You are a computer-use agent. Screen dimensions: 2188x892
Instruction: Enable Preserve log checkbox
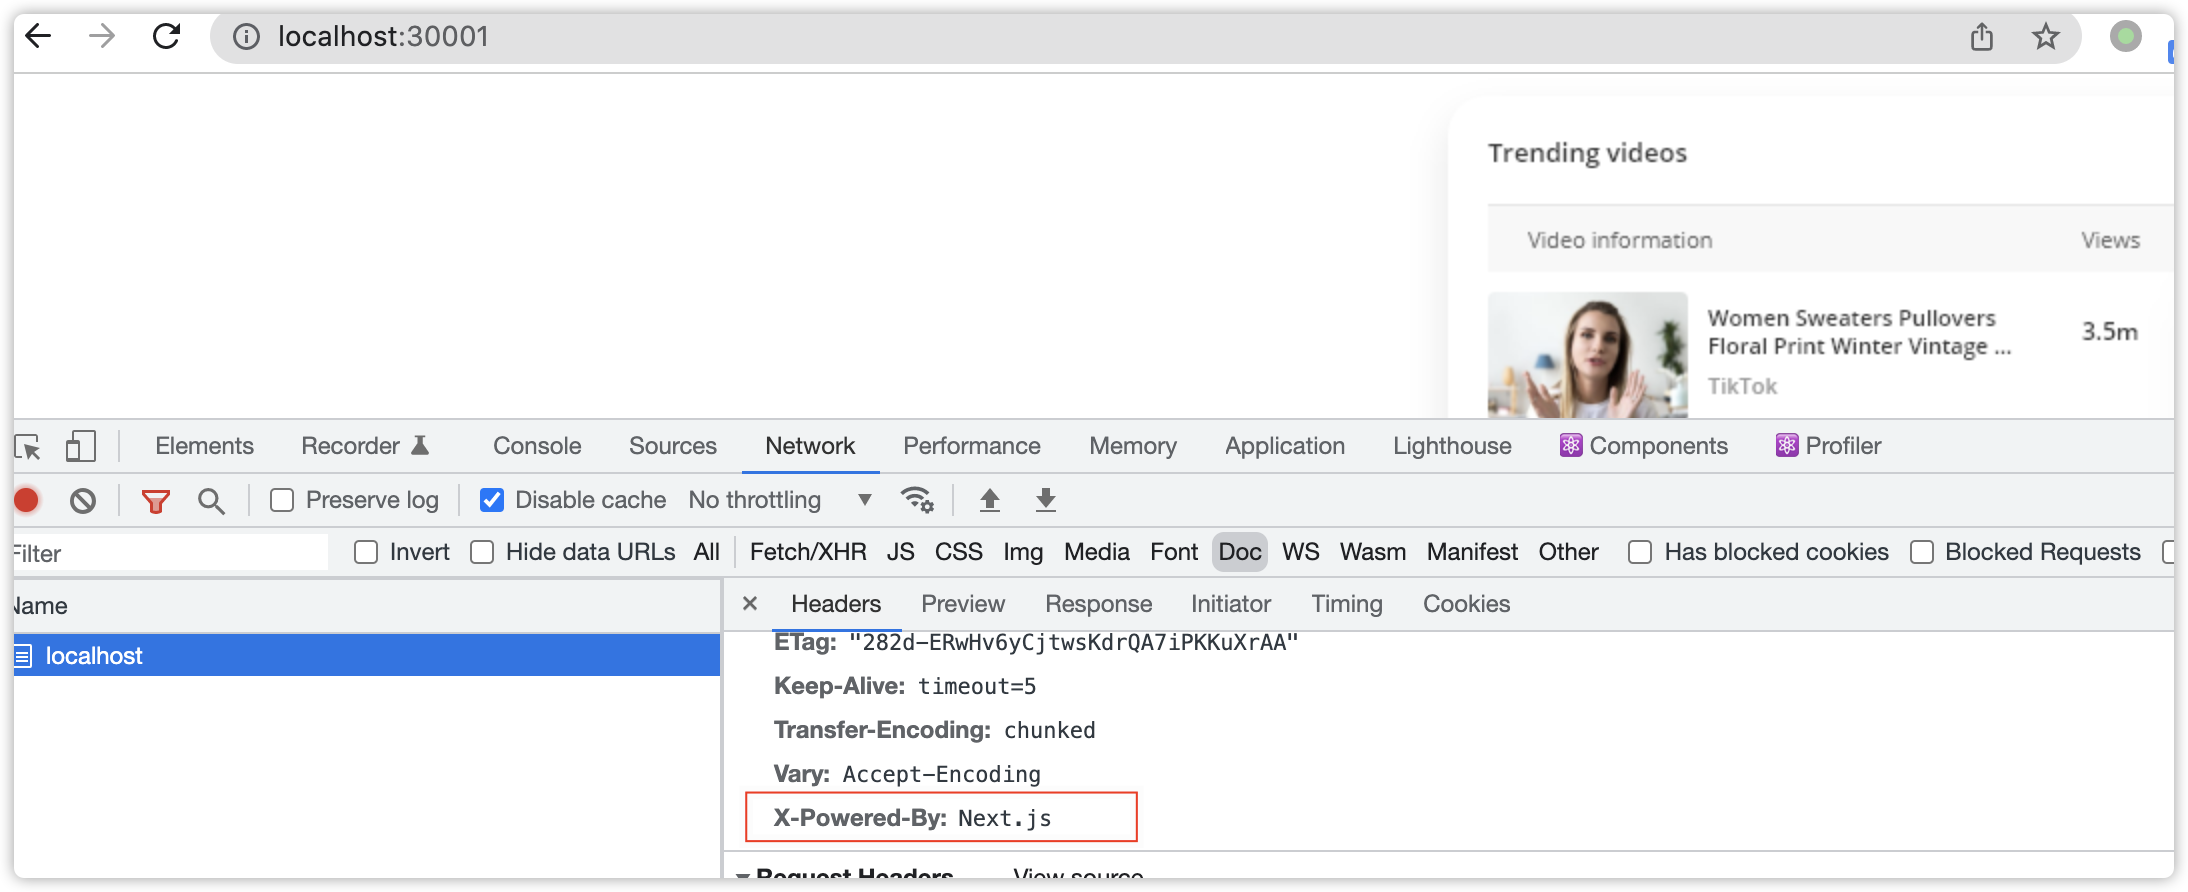pyautogui.click(x=282, y=500)
